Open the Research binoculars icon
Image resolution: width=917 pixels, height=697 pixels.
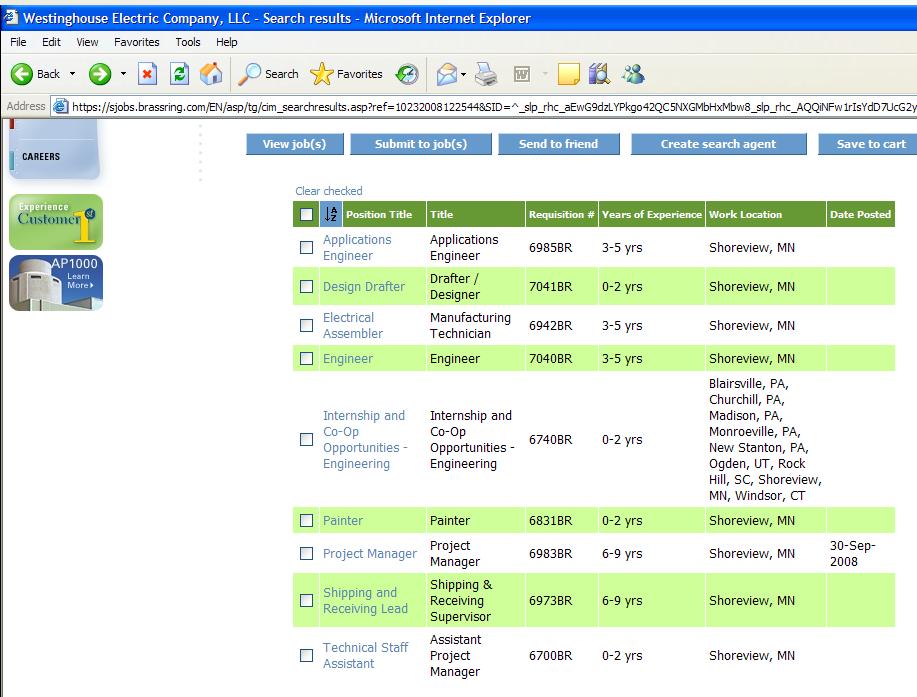599,74
